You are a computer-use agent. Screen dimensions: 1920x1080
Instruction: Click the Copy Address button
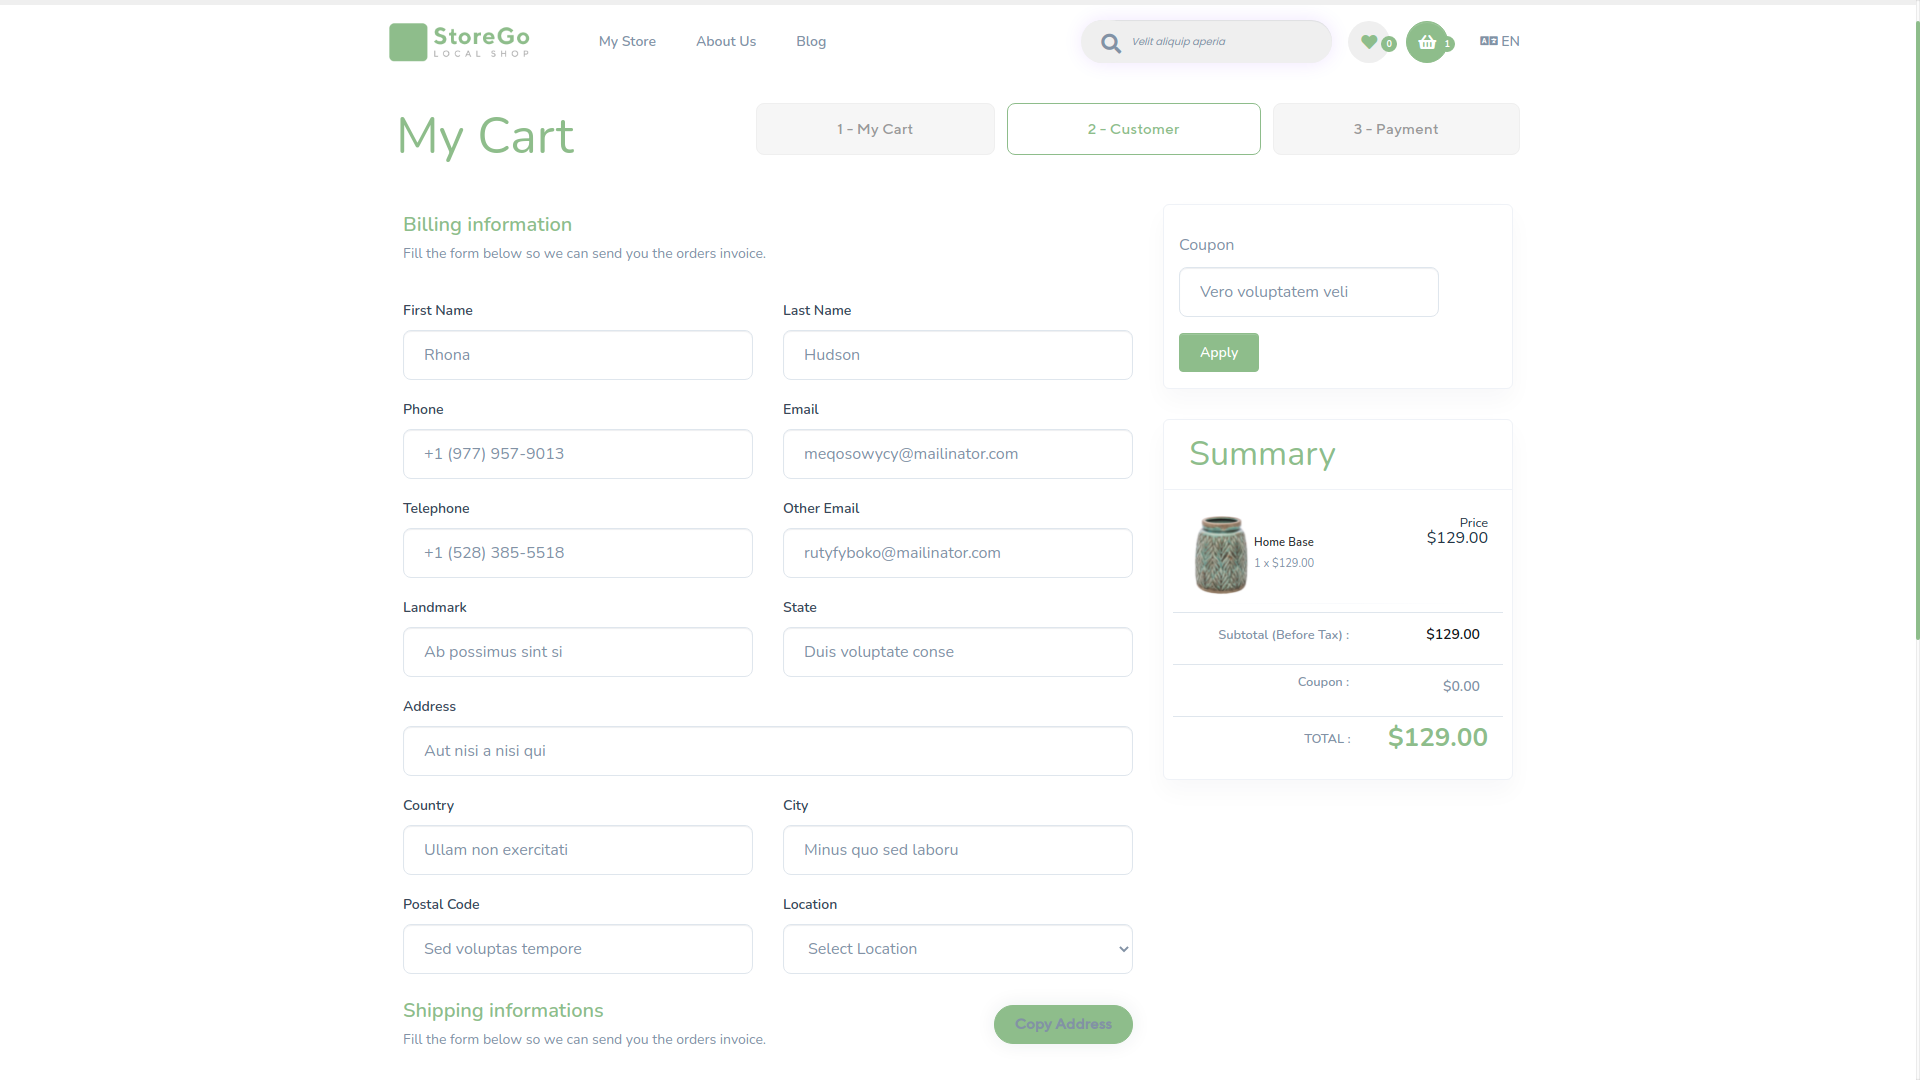point(1063,1024)
